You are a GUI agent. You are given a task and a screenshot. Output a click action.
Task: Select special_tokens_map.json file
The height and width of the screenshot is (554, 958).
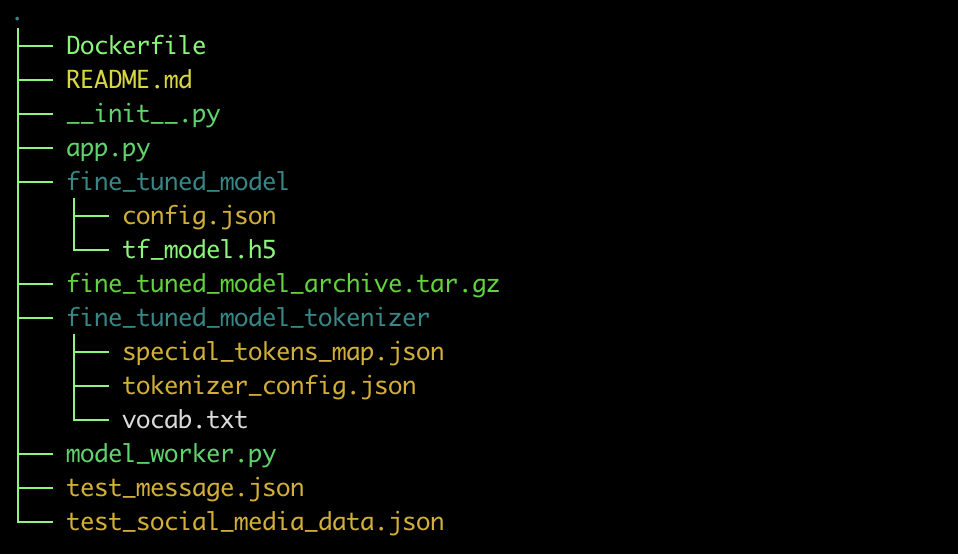point(283,352)
